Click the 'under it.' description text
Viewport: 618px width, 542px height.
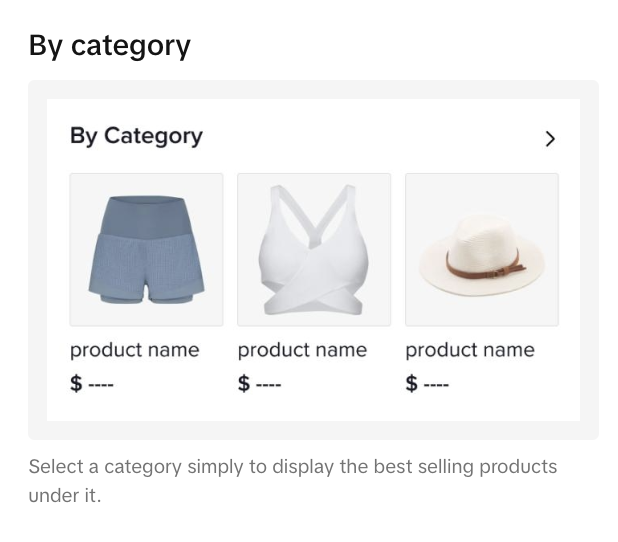65,495
